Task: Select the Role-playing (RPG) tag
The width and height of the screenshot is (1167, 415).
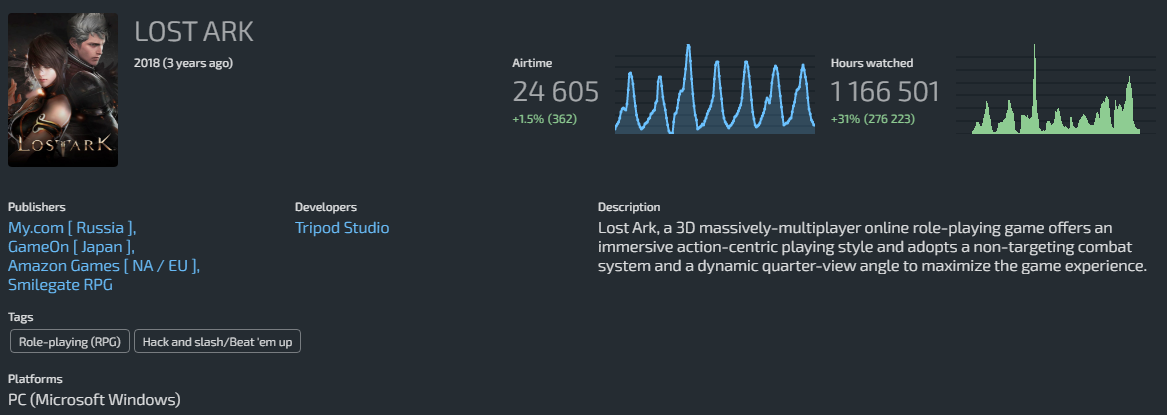Action: coord(68,342)
